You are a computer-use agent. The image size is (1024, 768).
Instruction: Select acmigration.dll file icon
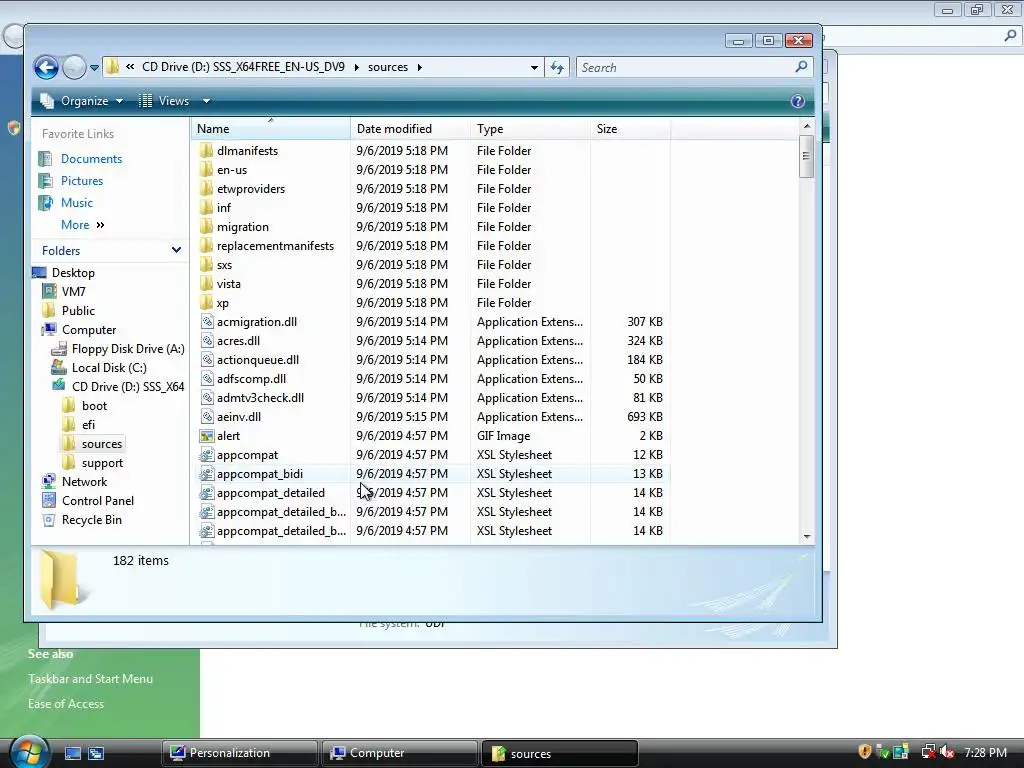pyautogui.click(x=206, y=322)
